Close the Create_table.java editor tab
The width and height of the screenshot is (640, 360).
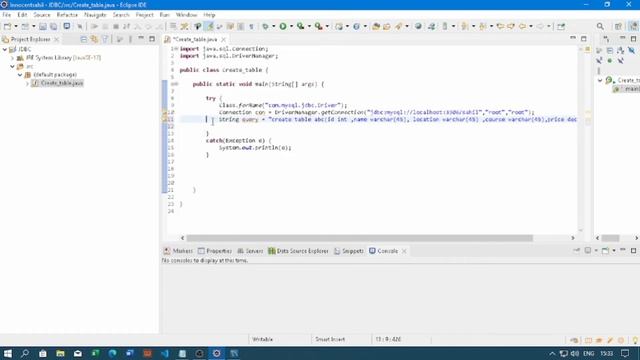(223, 40)
